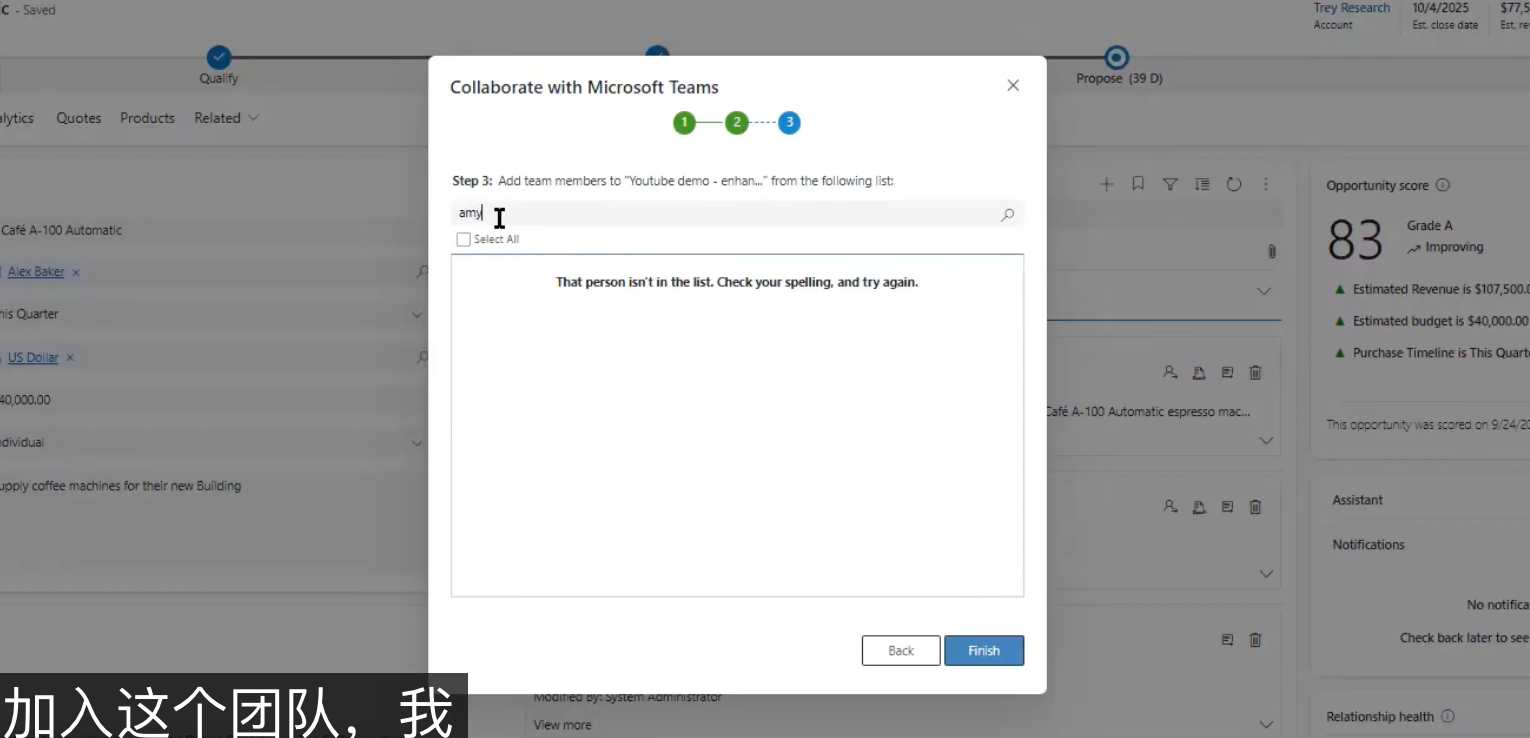Click the "Qualify" stage label
Viewport: 1530px width, 738px height.
click(219, 78)
